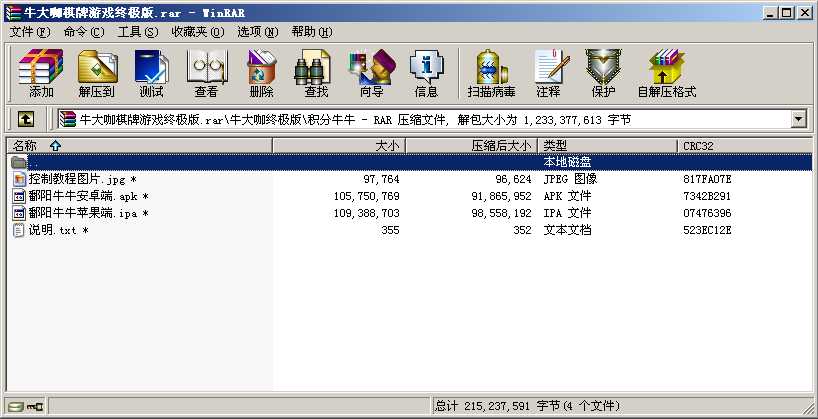Screen dimensions: 818x419
Task: Click type cell APK 文件
Action: pos(567,196)
